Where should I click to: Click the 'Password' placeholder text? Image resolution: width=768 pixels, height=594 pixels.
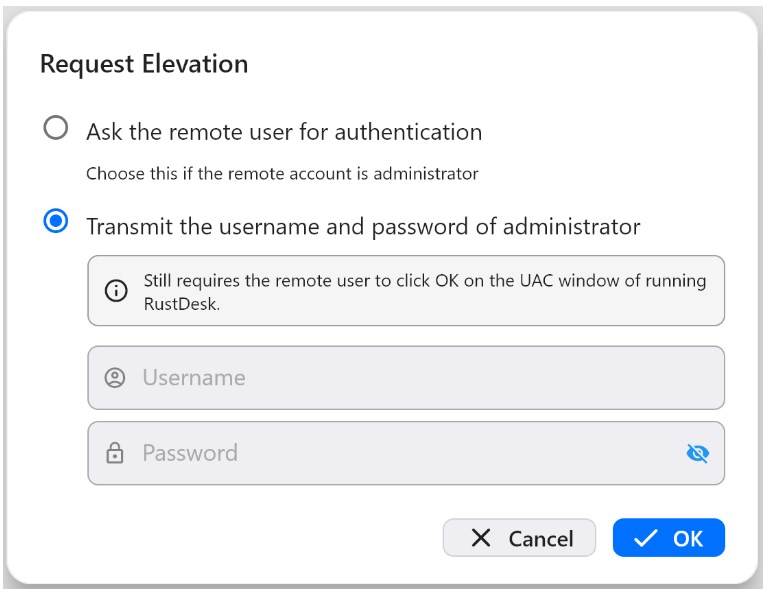(x=190, y=454)
